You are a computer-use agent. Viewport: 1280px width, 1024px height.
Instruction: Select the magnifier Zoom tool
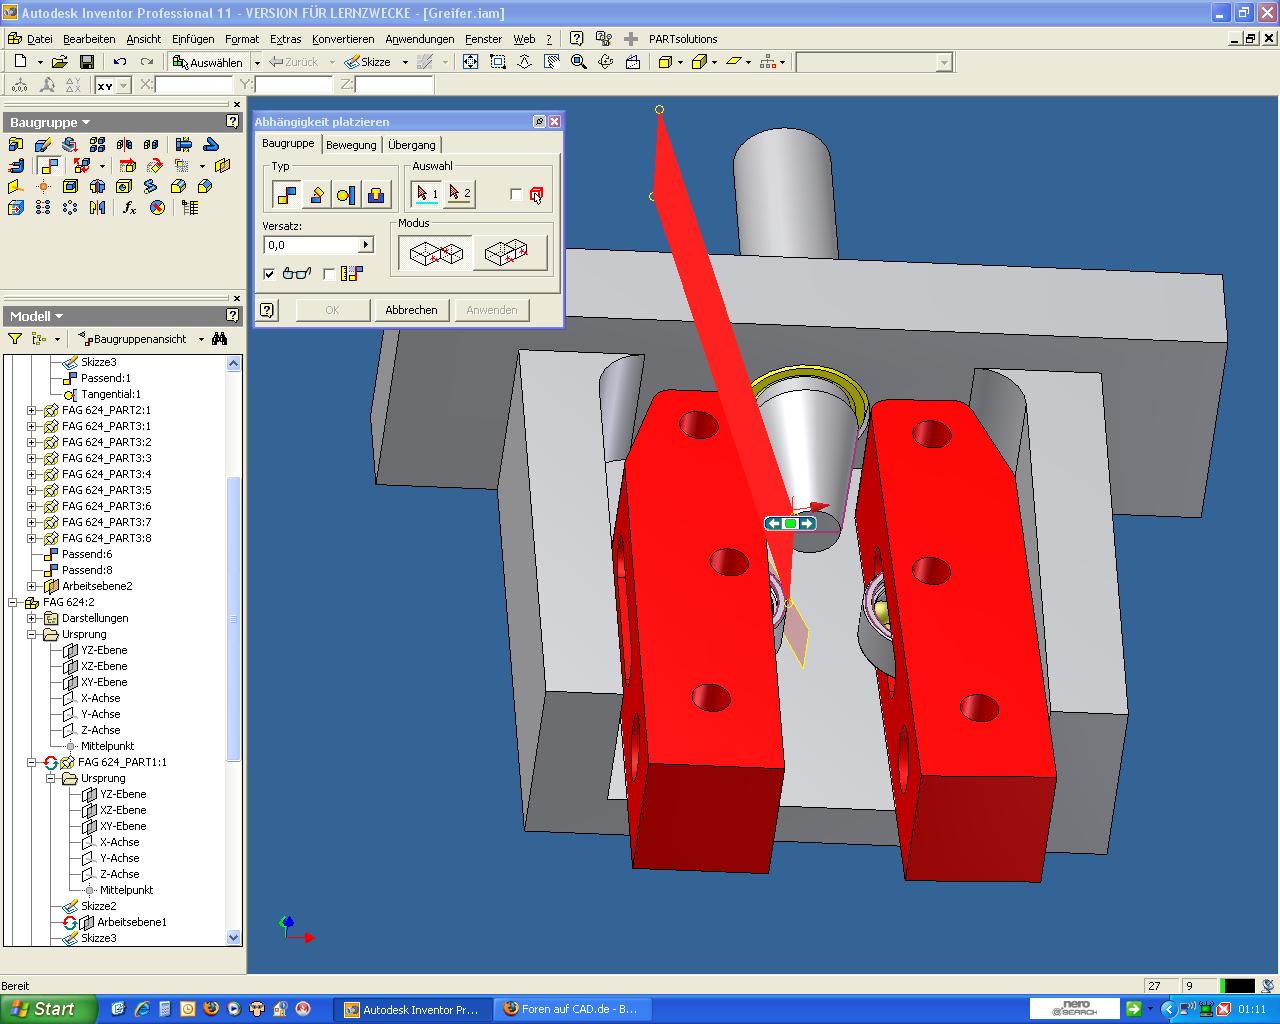click(578, 62)
